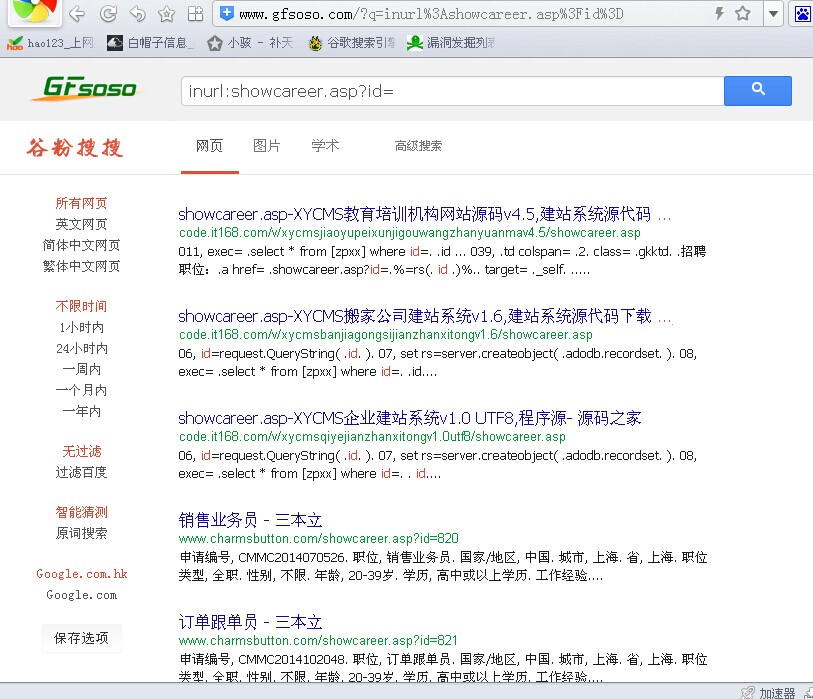Viewport: 813px width, 699px height.
Task: Choose Google.com.hk source
Action: click(81, 574)
